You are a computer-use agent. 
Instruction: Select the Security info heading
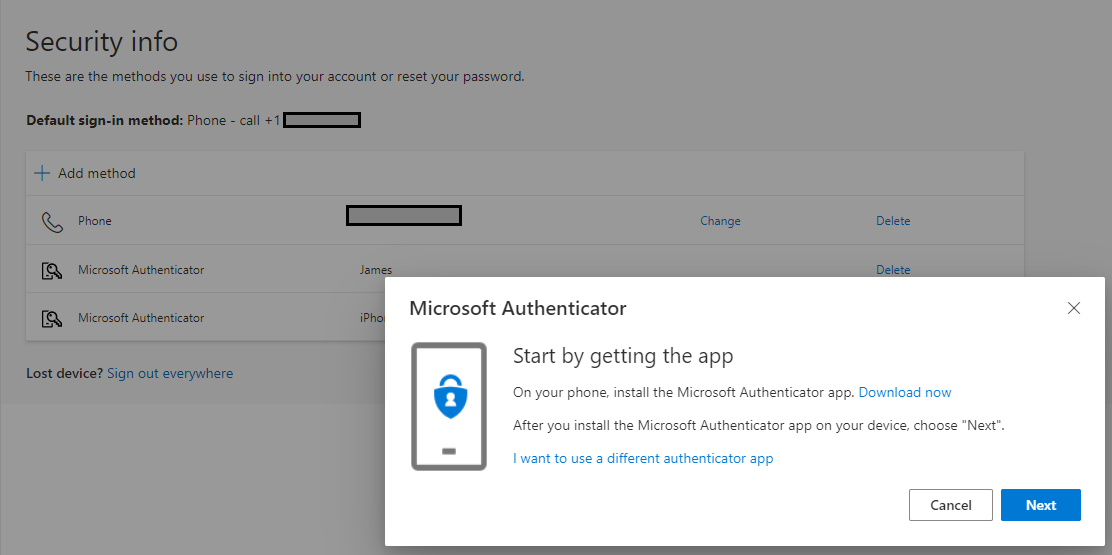point(101,42)
